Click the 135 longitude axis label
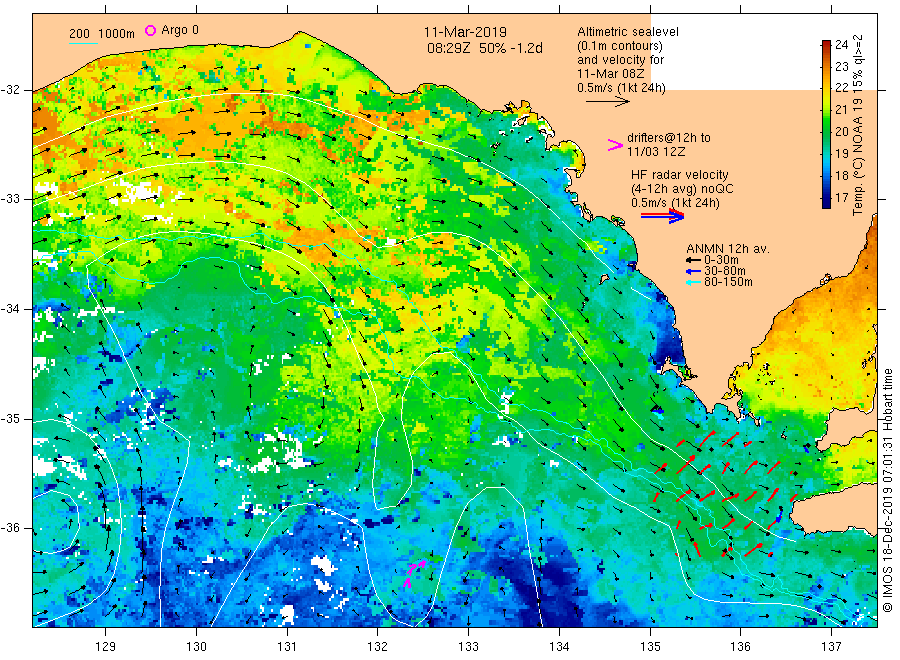This screenshot has height=660, width=900. 650,647
